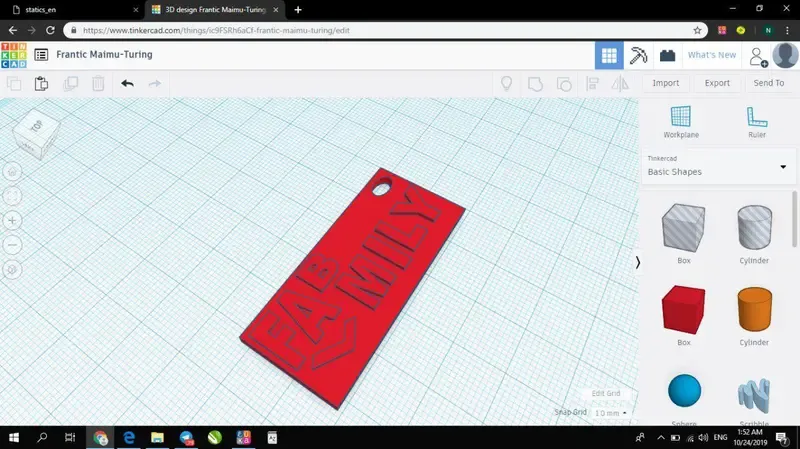Select the Ruler tool
Viewport: 800px width, 449px height.
click(756, 122)
